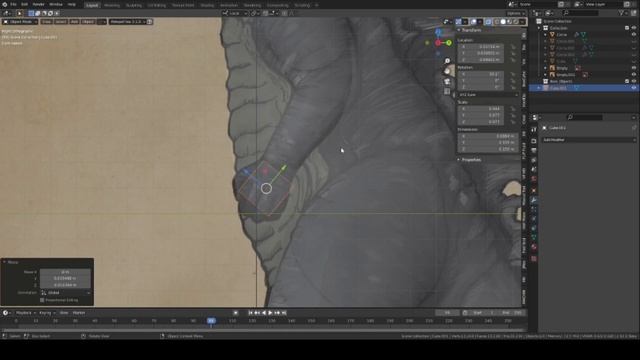
Task: Open the Object Mode dropdown
Action: tap(20, 22)
